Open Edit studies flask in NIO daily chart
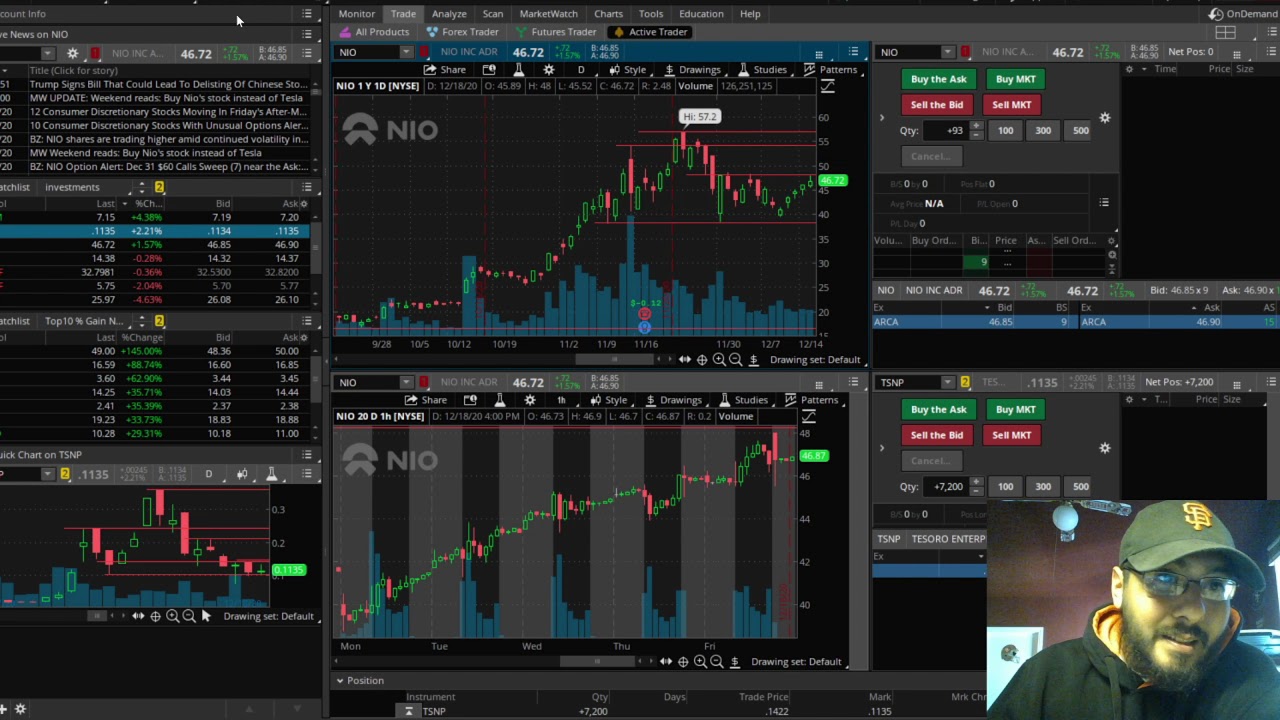Image resolution: width=1280 pixels, height=720 pixels. click(518, 70)
